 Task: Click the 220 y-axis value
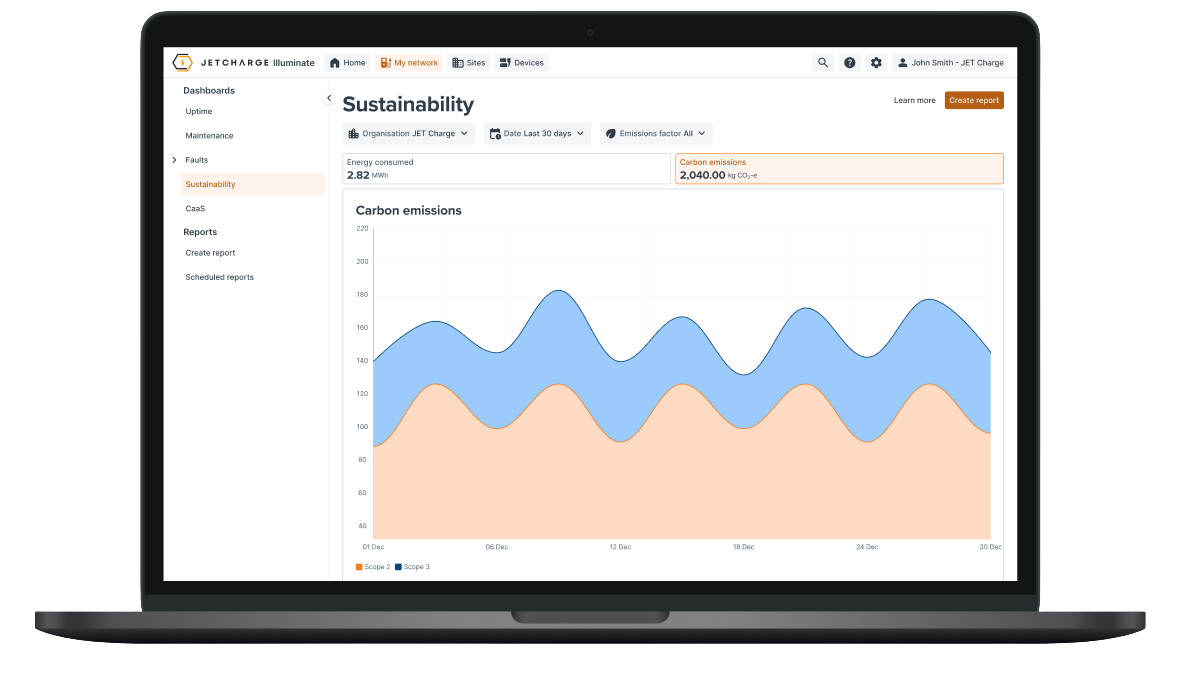pos(362,228)
